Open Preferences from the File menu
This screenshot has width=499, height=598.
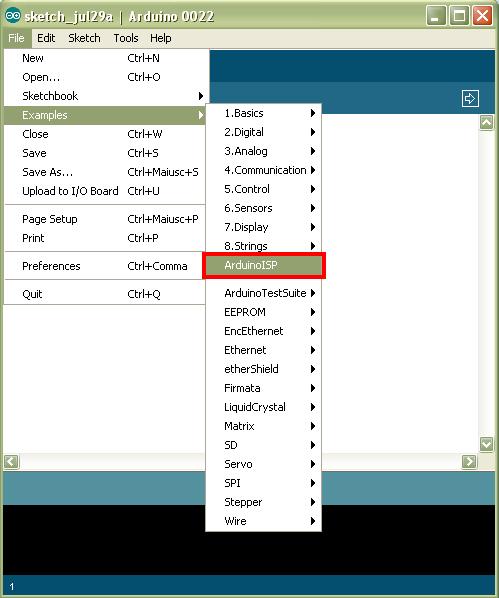105,266
